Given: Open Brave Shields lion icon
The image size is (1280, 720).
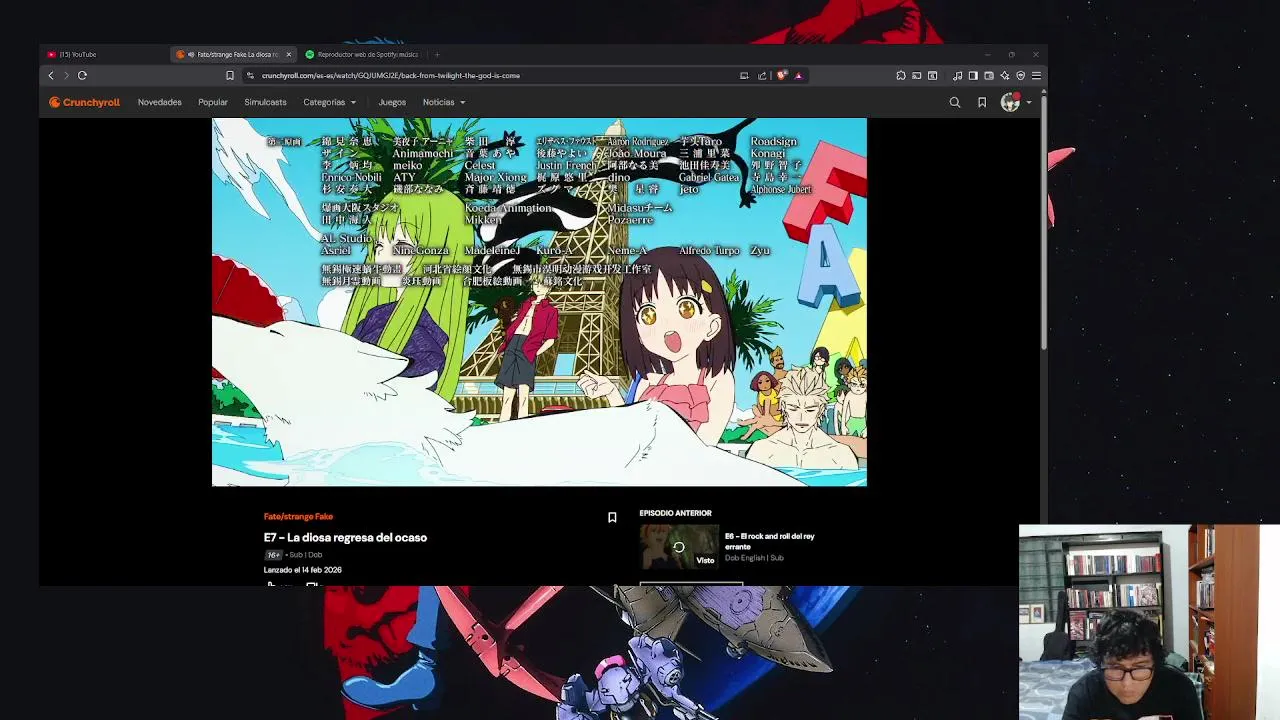Looking at the screenshot, I should (782, 75).
